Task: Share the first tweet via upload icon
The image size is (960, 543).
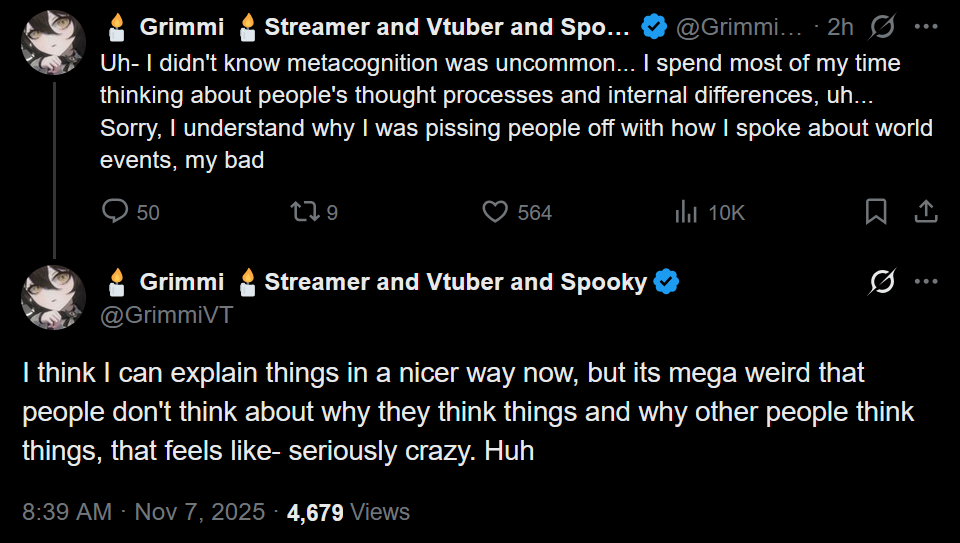Action: tap(926, 212)
